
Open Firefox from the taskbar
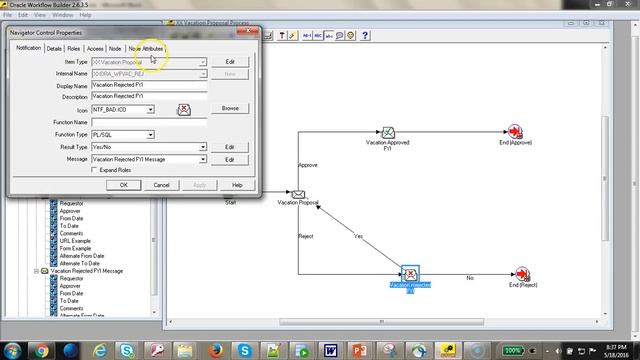216,351
